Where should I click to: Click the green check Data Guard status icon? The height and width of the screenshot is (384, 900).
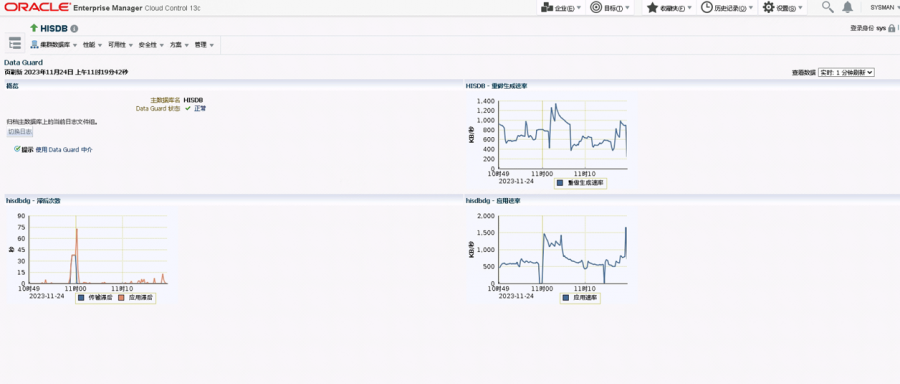[x=188, y=108]
